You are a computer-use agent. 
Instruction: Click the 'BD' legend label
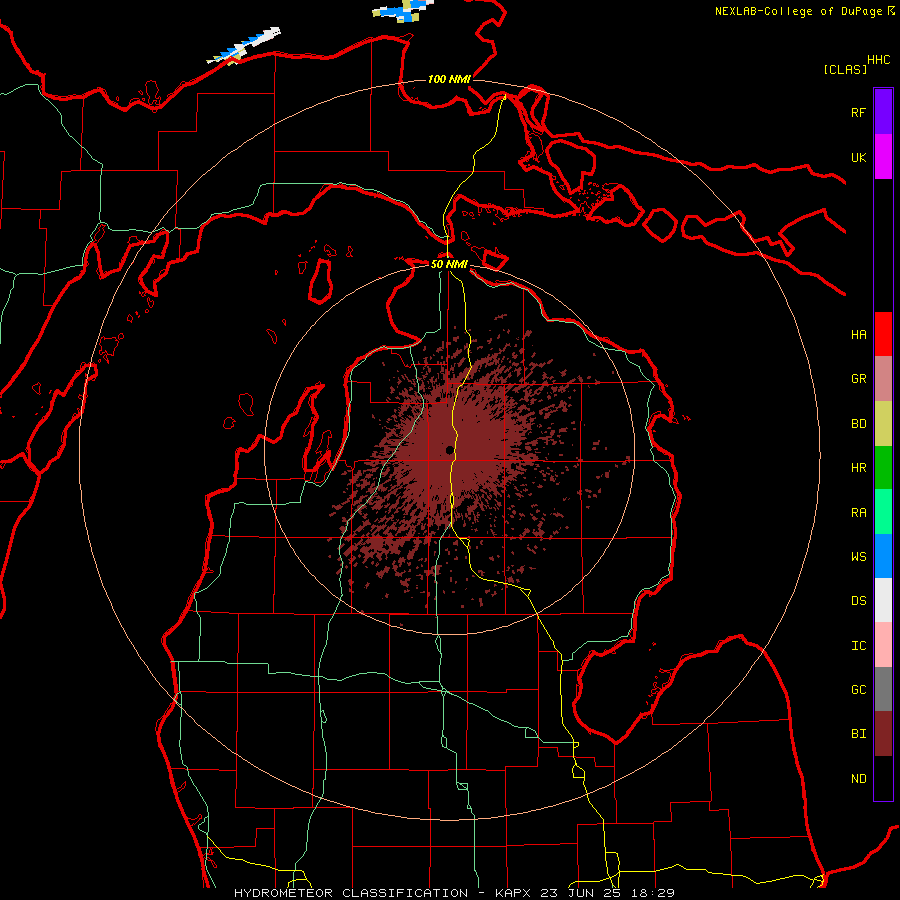pyautogui.click(x=858, y=424)
